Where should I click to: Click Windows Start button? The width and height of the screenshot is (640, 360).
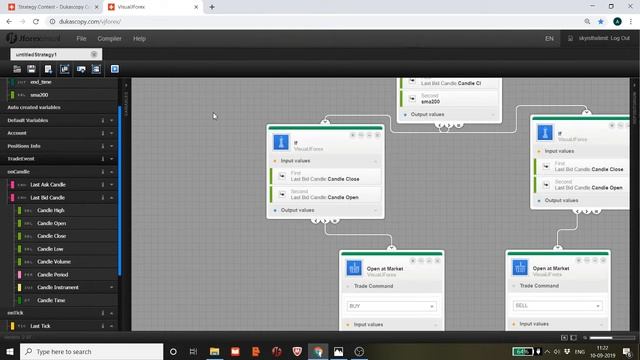click(x=9, y=351)
